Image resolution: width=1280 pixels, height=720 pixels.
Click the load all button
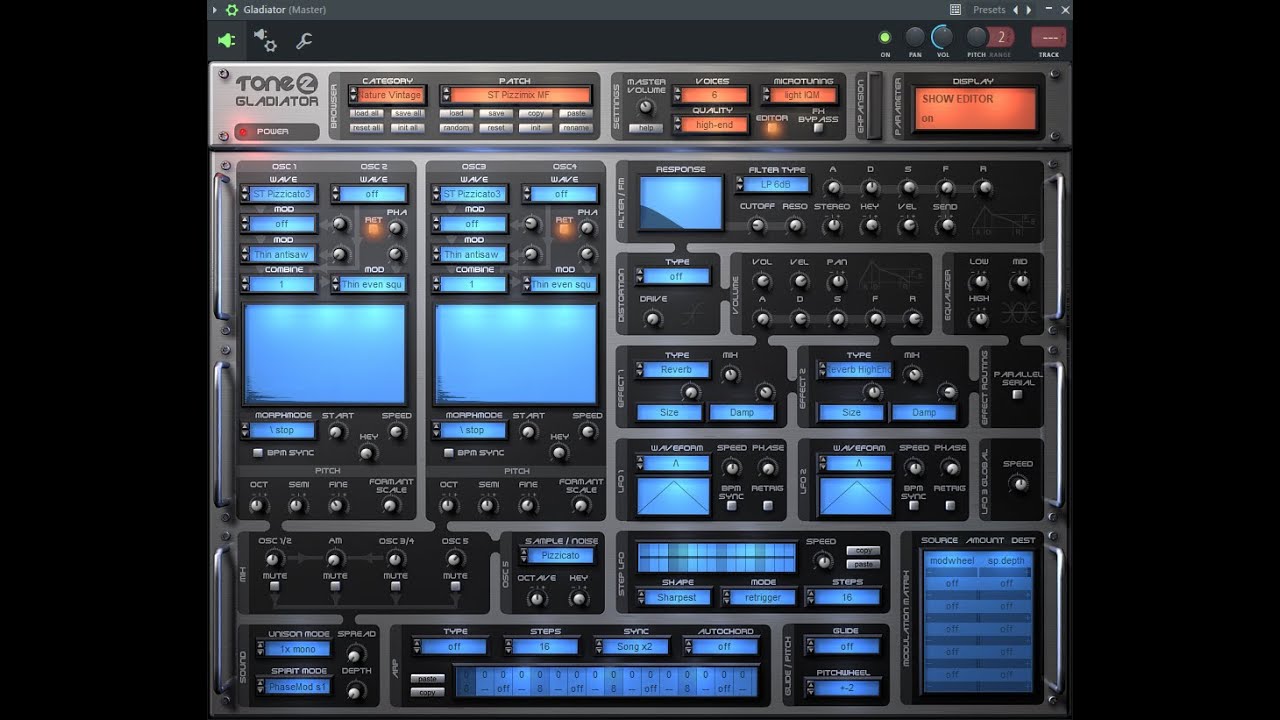(366, 113)
